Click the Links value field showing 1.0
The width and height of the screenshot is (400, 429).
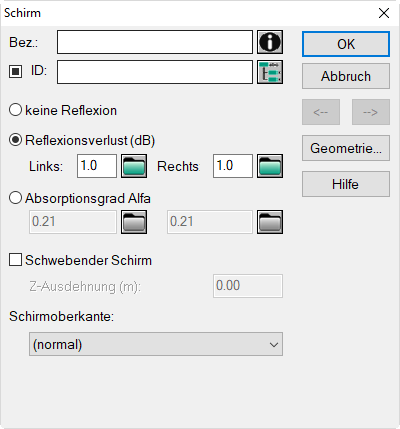click(97, 166)
